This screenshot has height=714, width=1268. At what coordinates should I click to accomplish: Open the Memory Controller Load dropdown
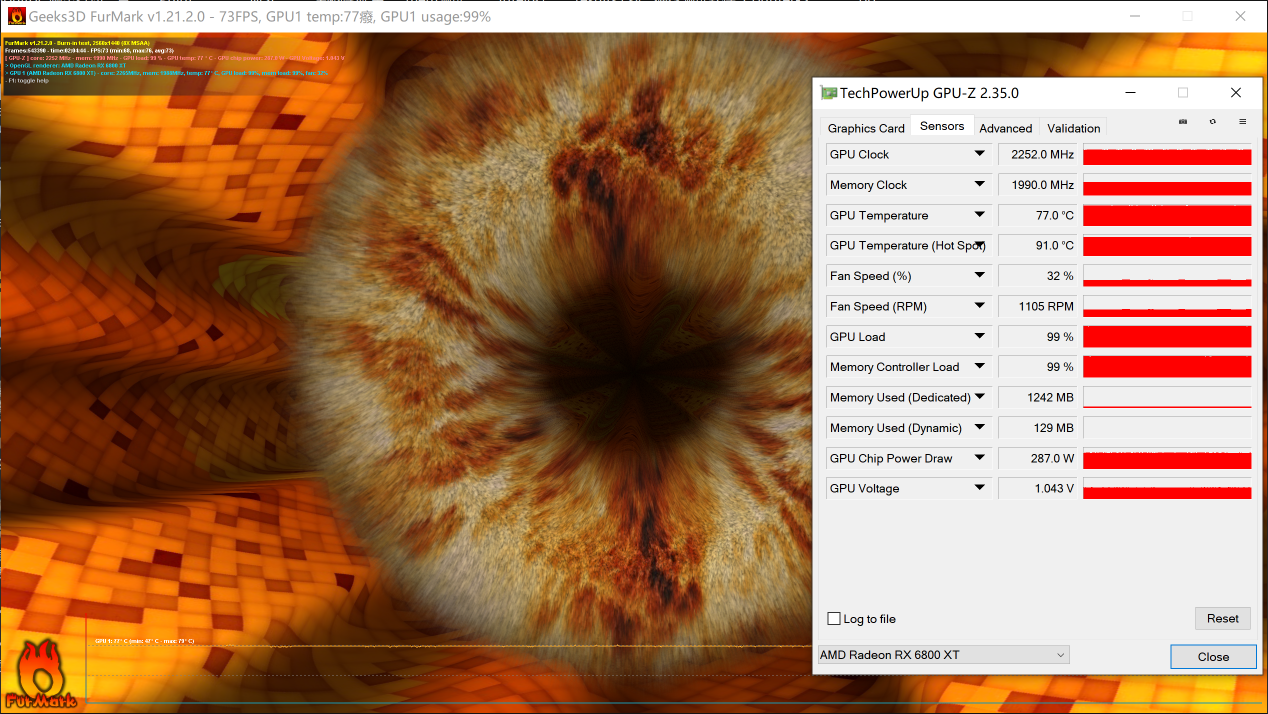point(980,367)
